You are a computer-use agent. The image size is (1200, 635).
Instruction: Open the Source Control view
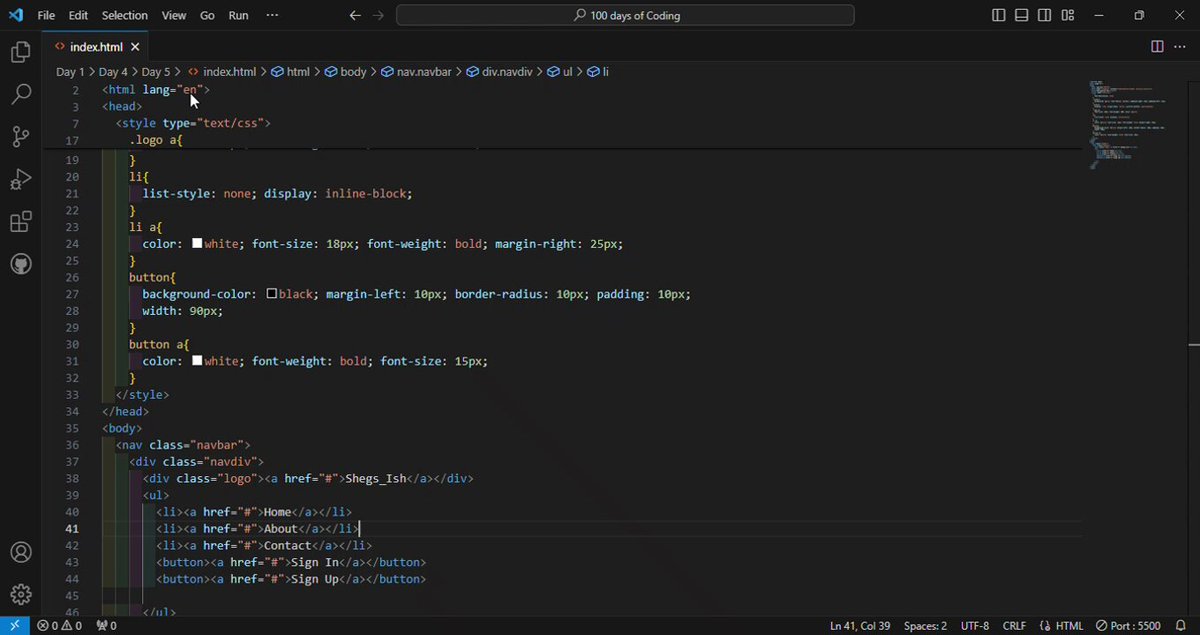pos(20,137)
